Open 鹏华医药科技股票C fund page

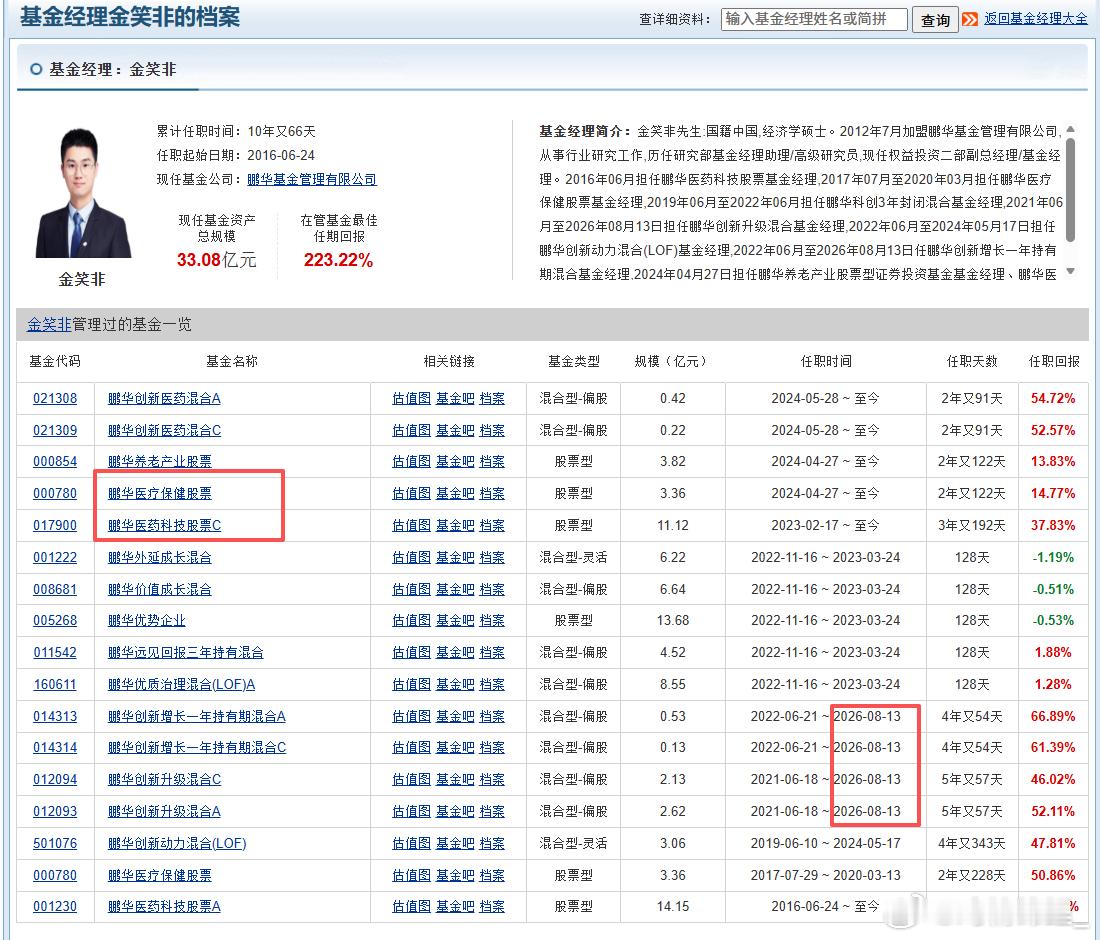tap(164, 525)
